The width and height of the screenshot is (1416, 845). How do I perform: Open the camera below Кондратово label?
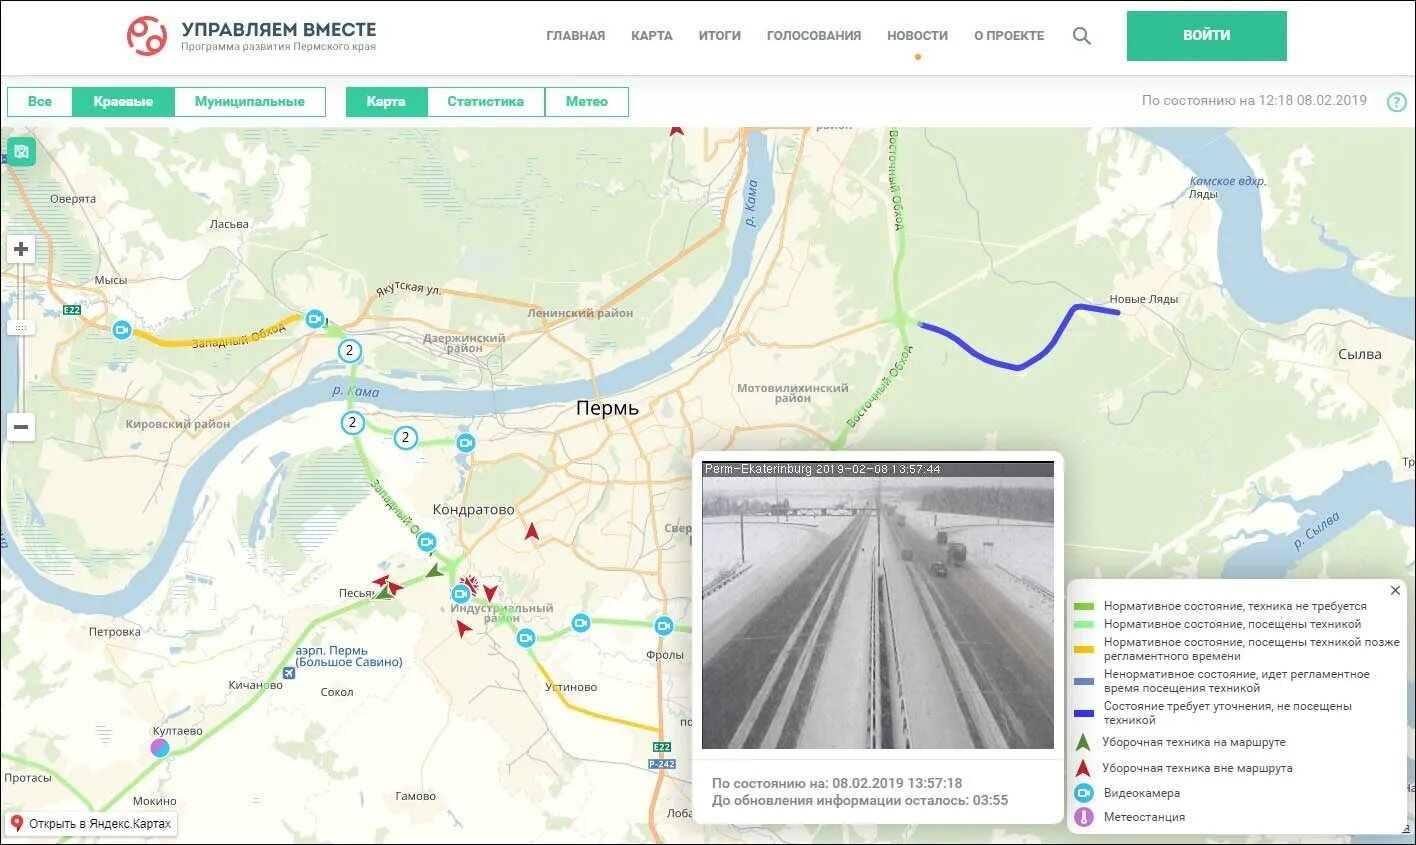[x=427, y=542]
